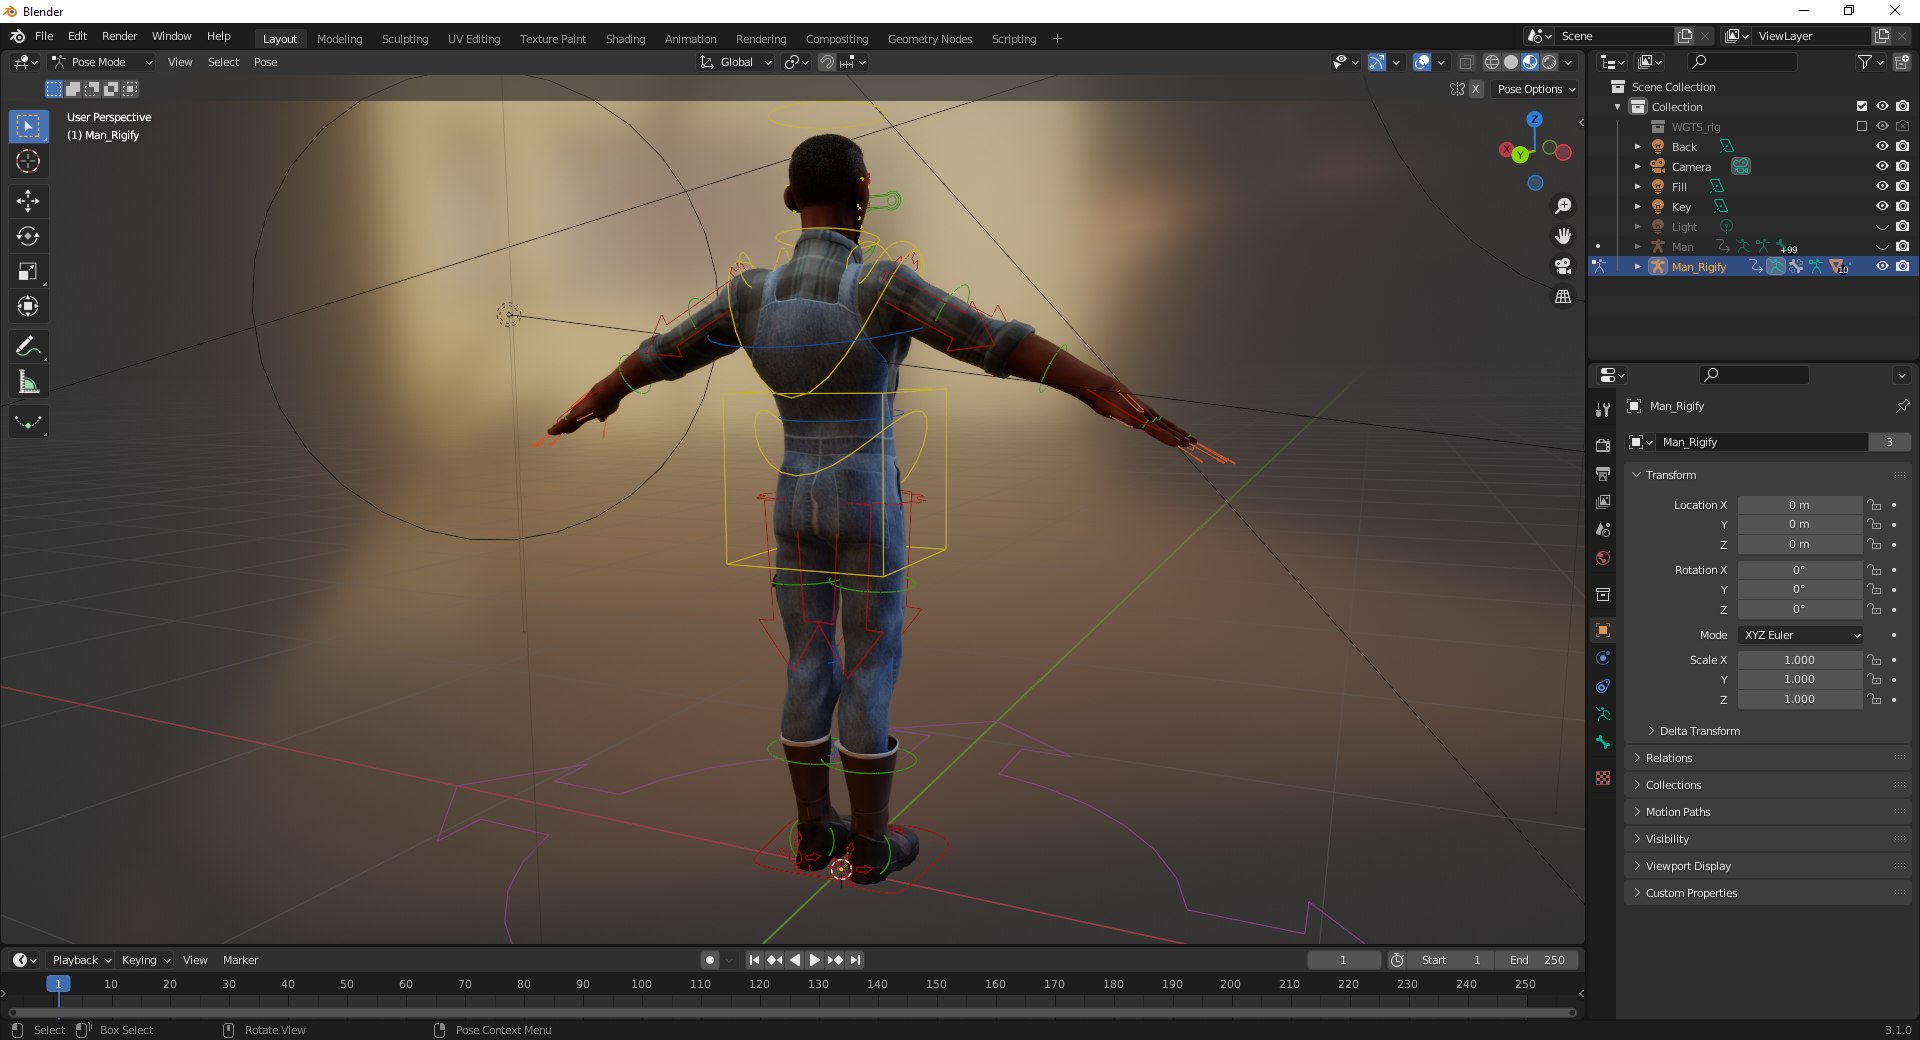Select the Move tool in toolbar
Image resolution: width=1920 pixels, height=1040 pixels.
(28, 200)
